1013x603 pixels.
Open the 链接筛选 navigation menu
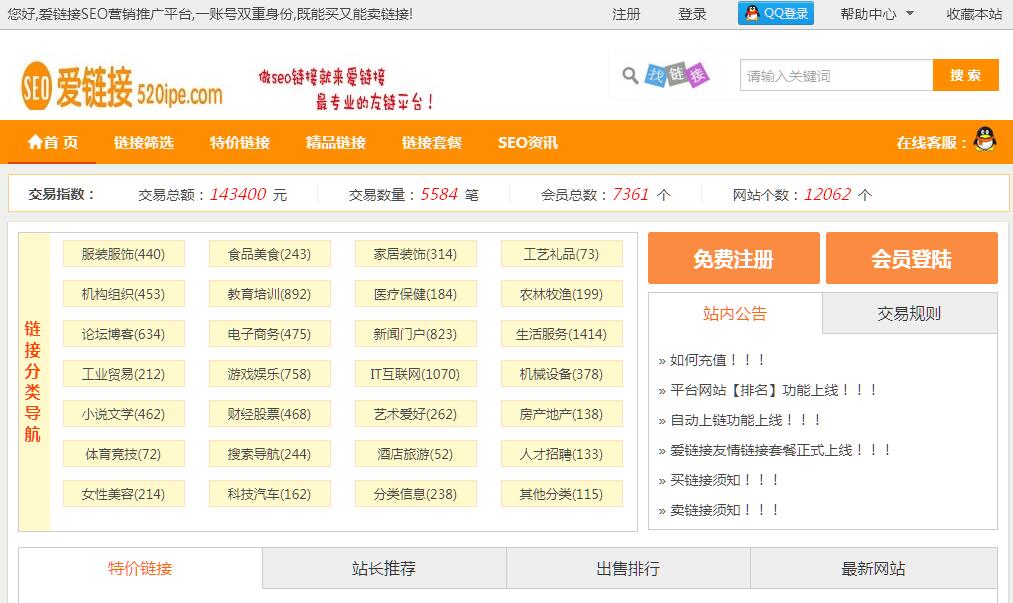pyautogui.click(x=143, y=142)
